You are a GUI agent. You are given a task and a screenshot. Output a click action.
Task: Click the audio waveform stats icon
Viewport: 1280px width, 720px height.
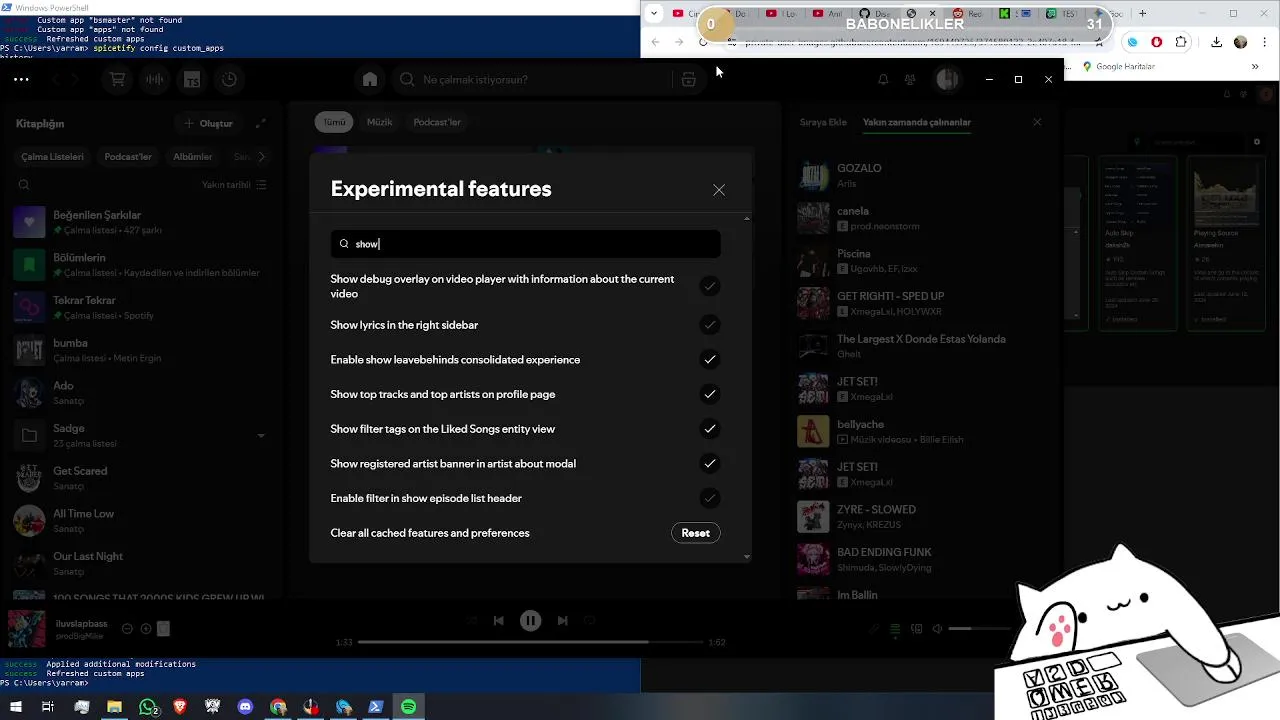click(155, 80)
